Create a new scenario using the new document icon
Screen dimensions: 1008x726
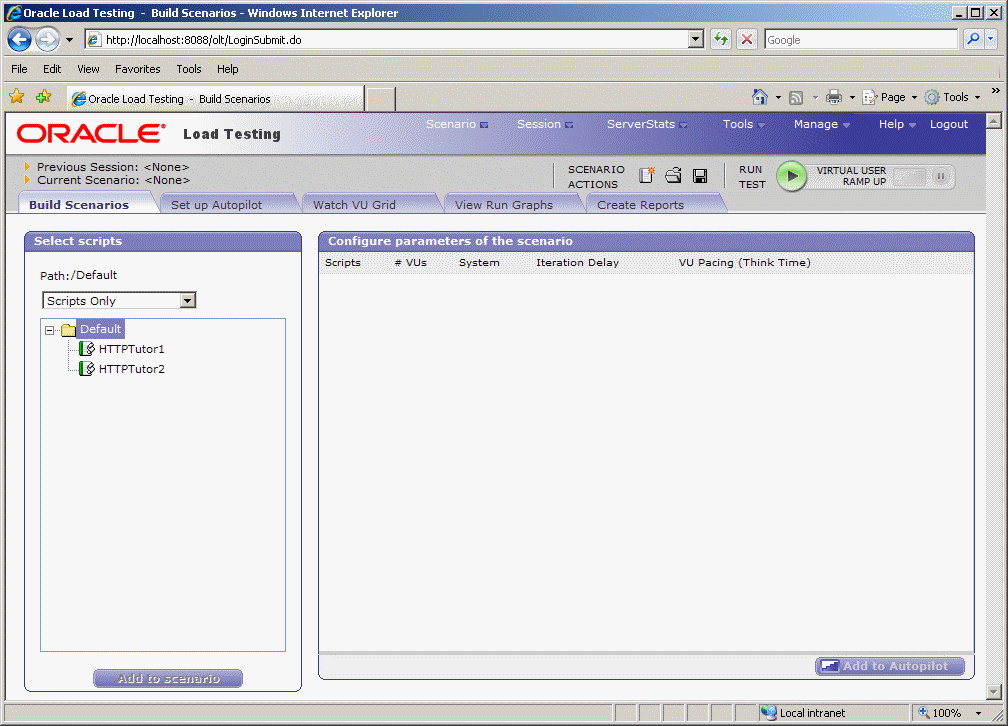(x=648, y=175)
